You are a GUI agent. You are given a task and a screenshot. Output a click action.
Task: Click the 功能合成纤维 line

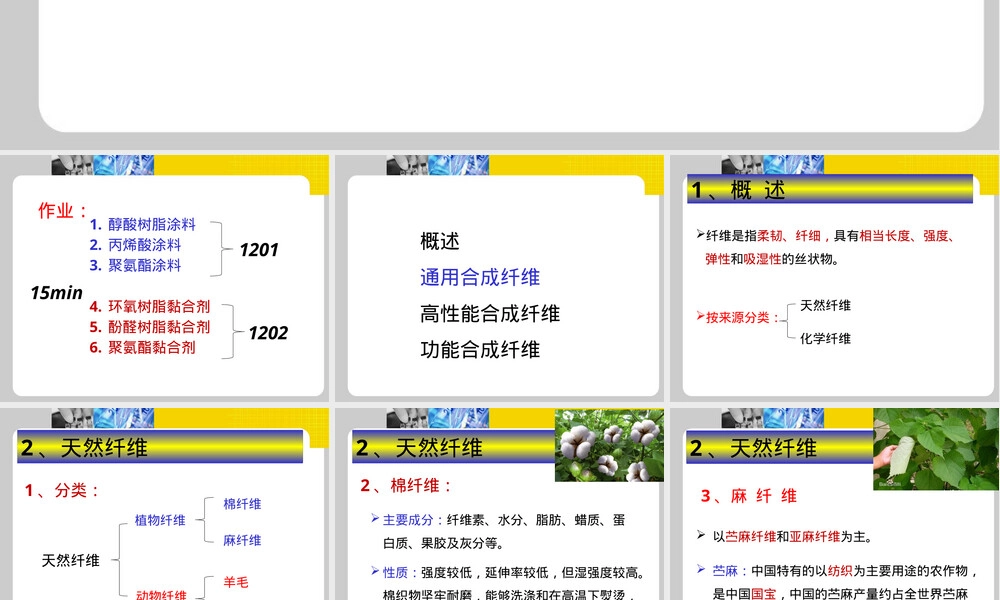coord(480,349)
